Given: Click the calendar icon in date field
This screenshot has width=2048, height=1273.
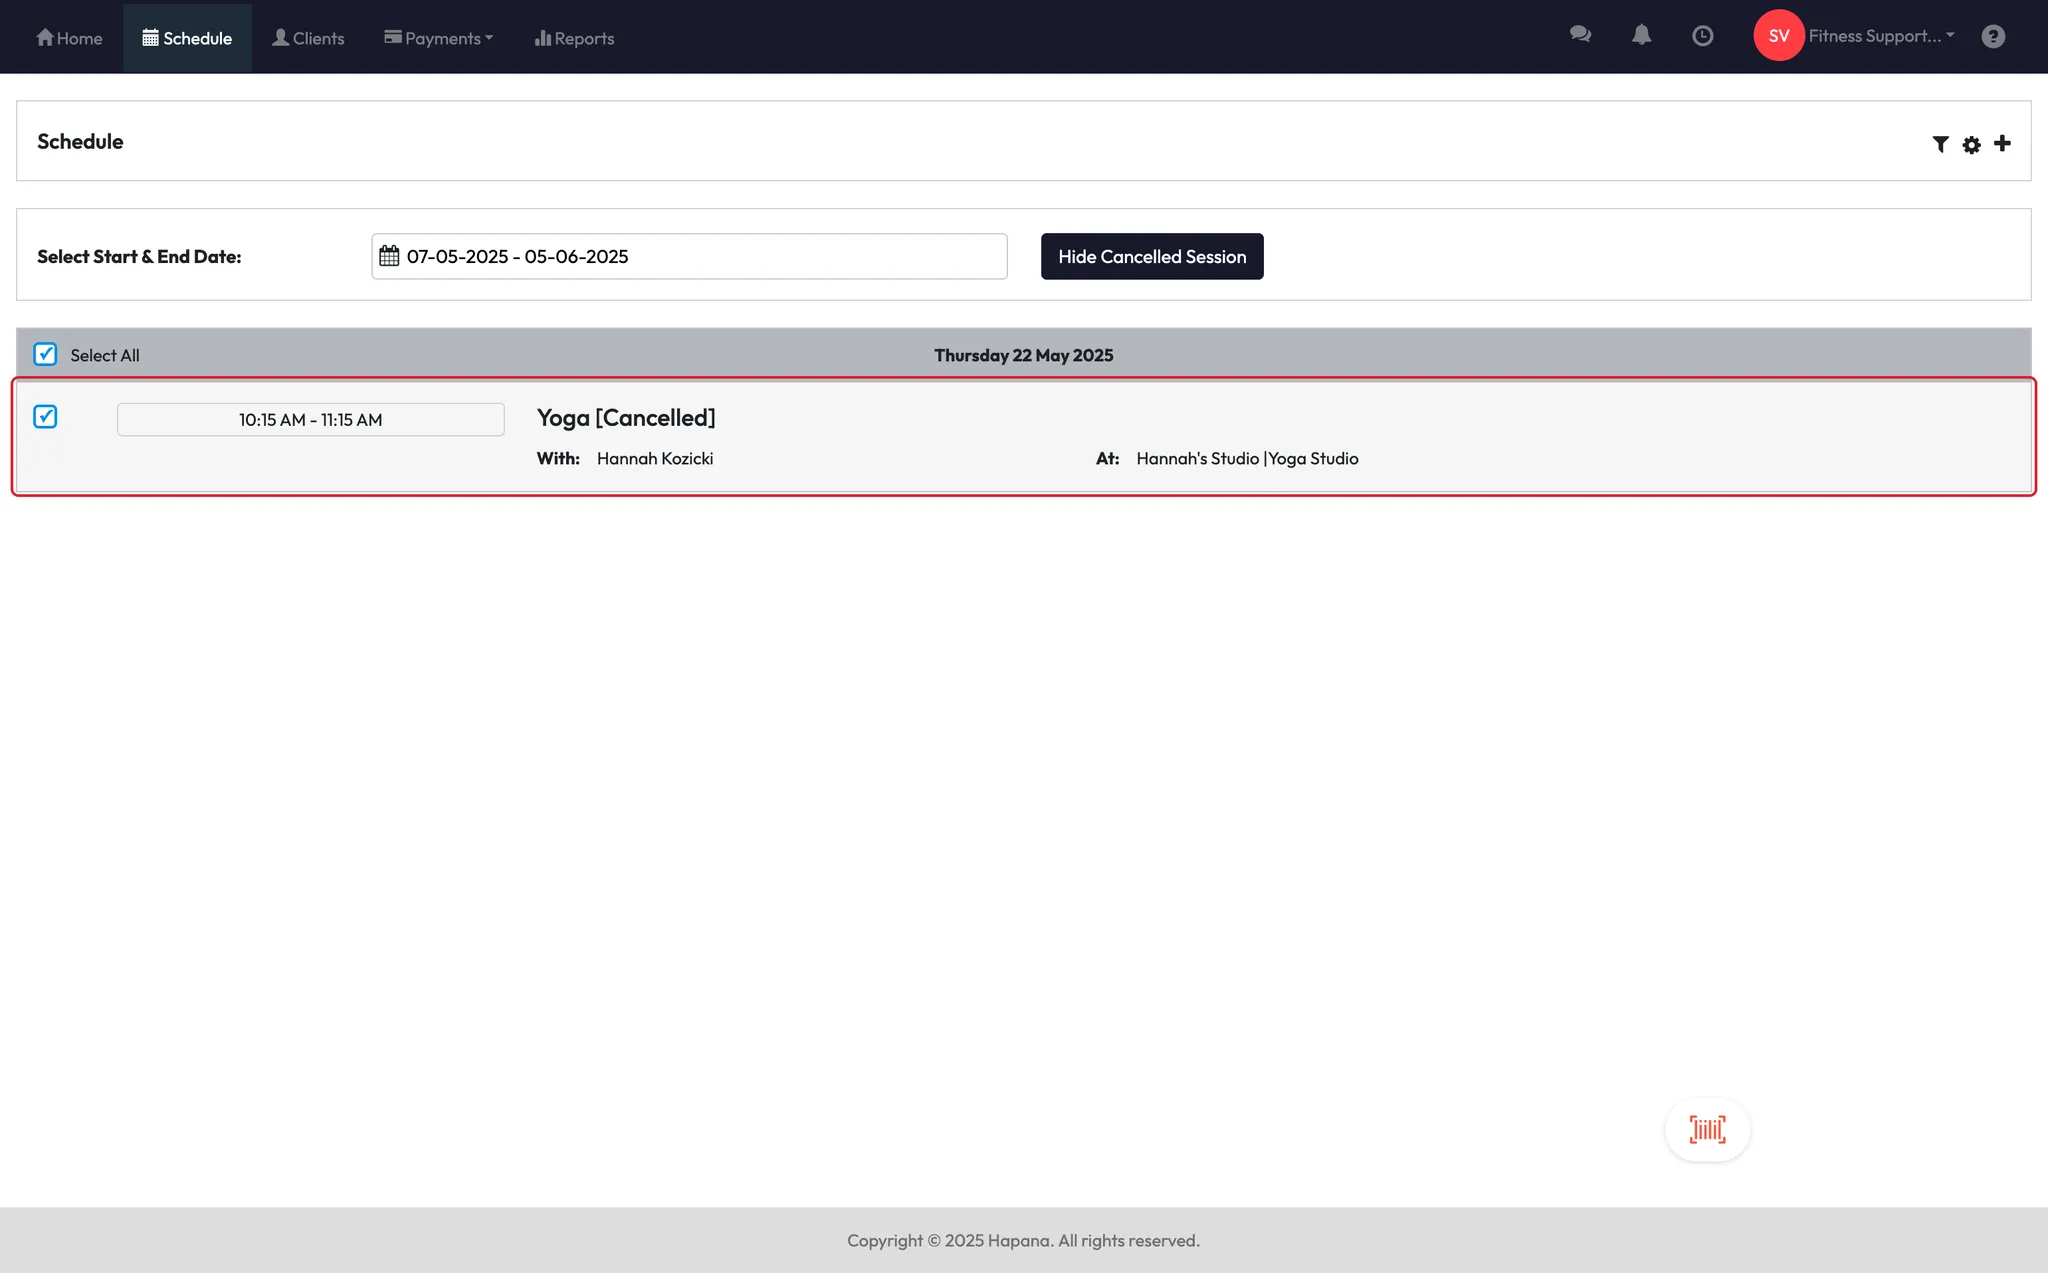Looking at the screenshot, I should [x=389, y=256].
